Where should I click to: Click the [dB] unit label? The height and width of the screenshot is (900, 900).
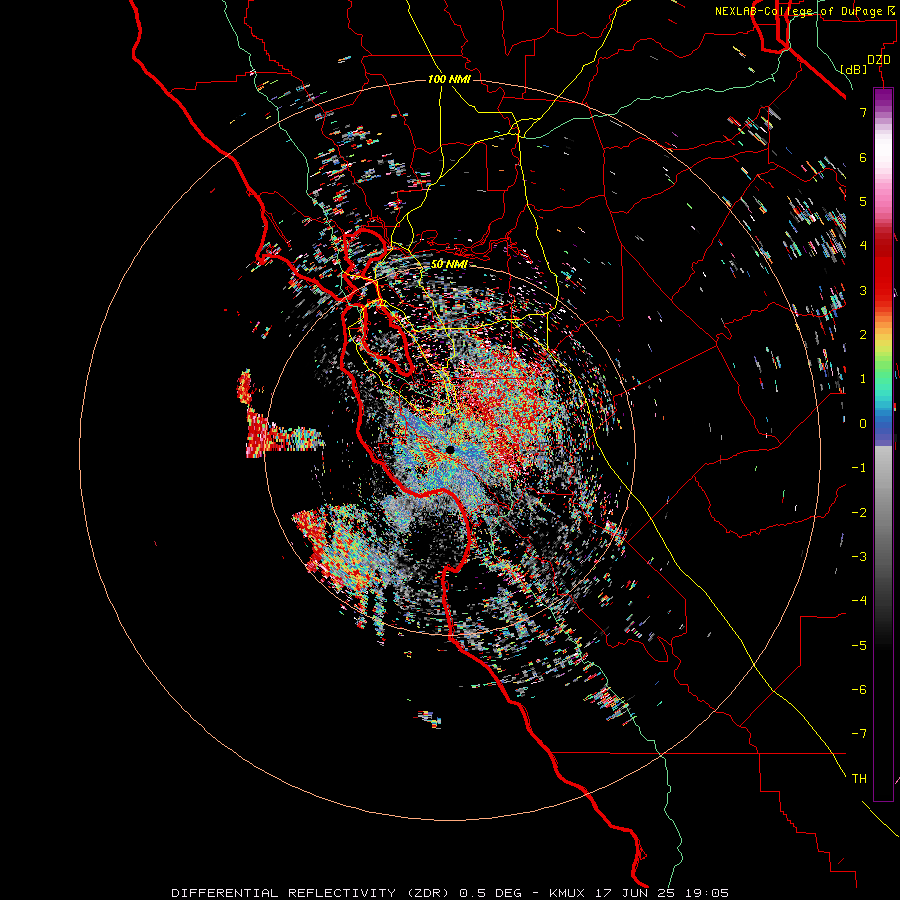pos(853,69)
